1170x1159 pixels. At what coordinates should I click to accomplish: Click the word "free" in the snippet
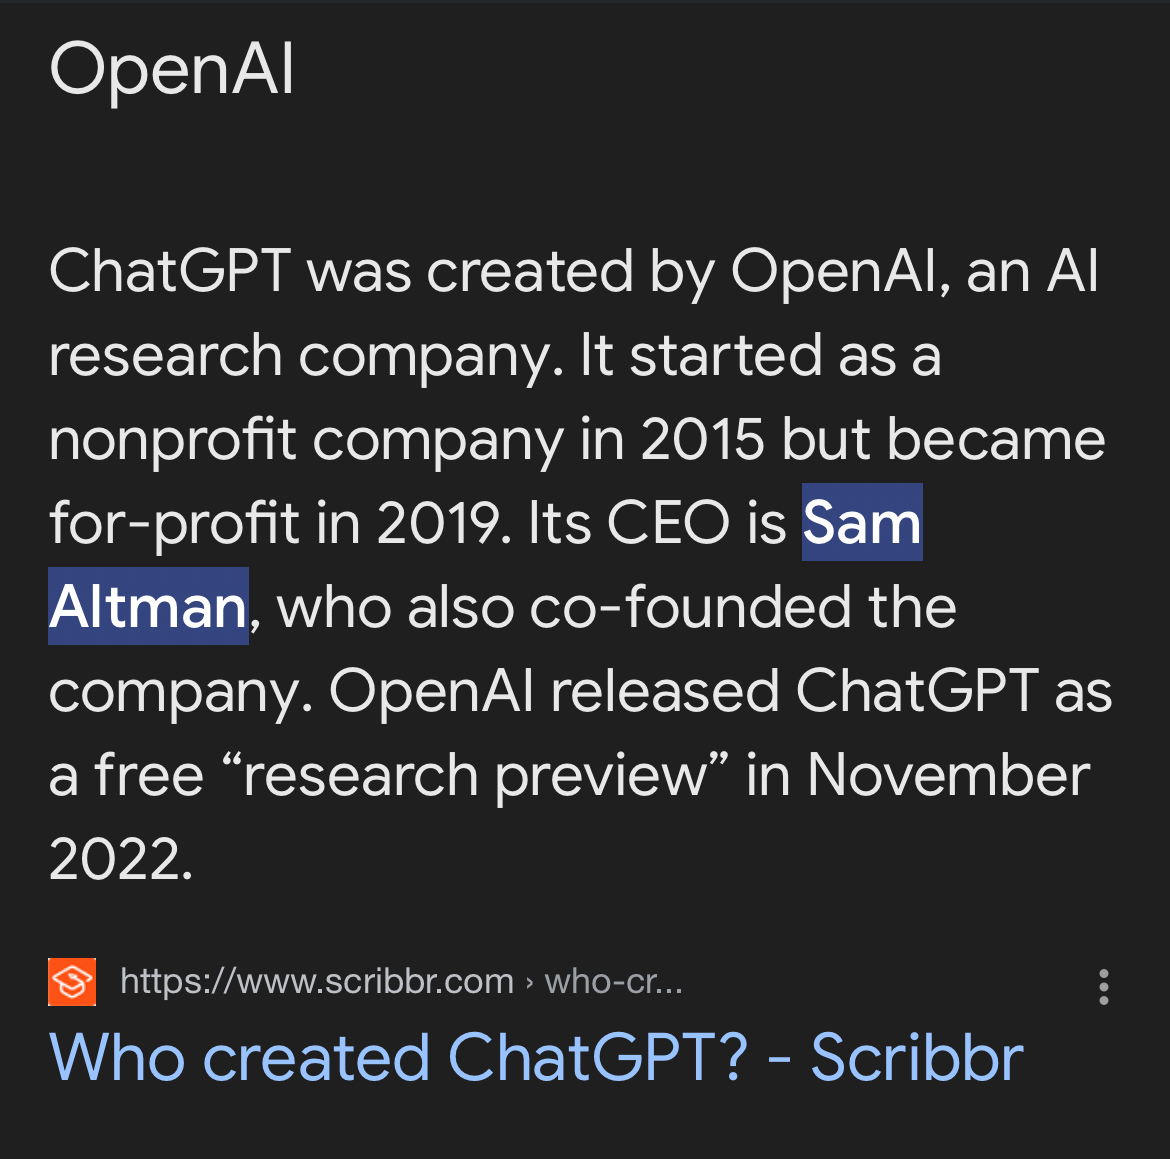[x=149, y=775]
